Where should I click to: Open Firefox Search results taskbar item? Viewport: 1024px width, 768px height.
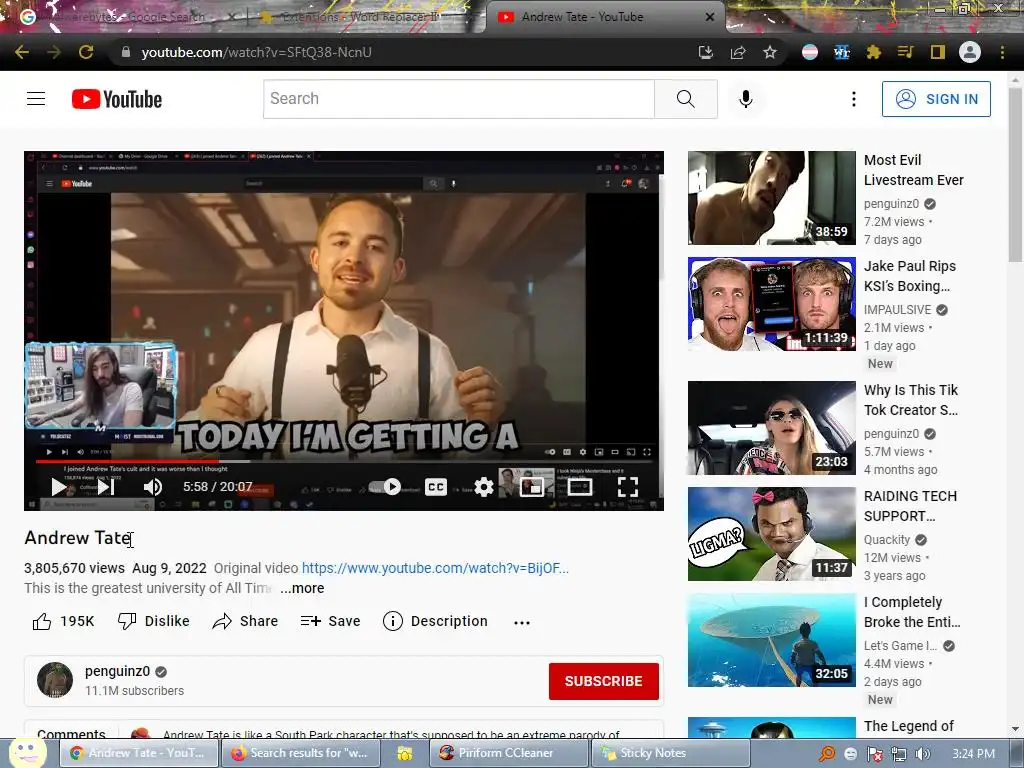pyautogui.click(x=300, y=753)
